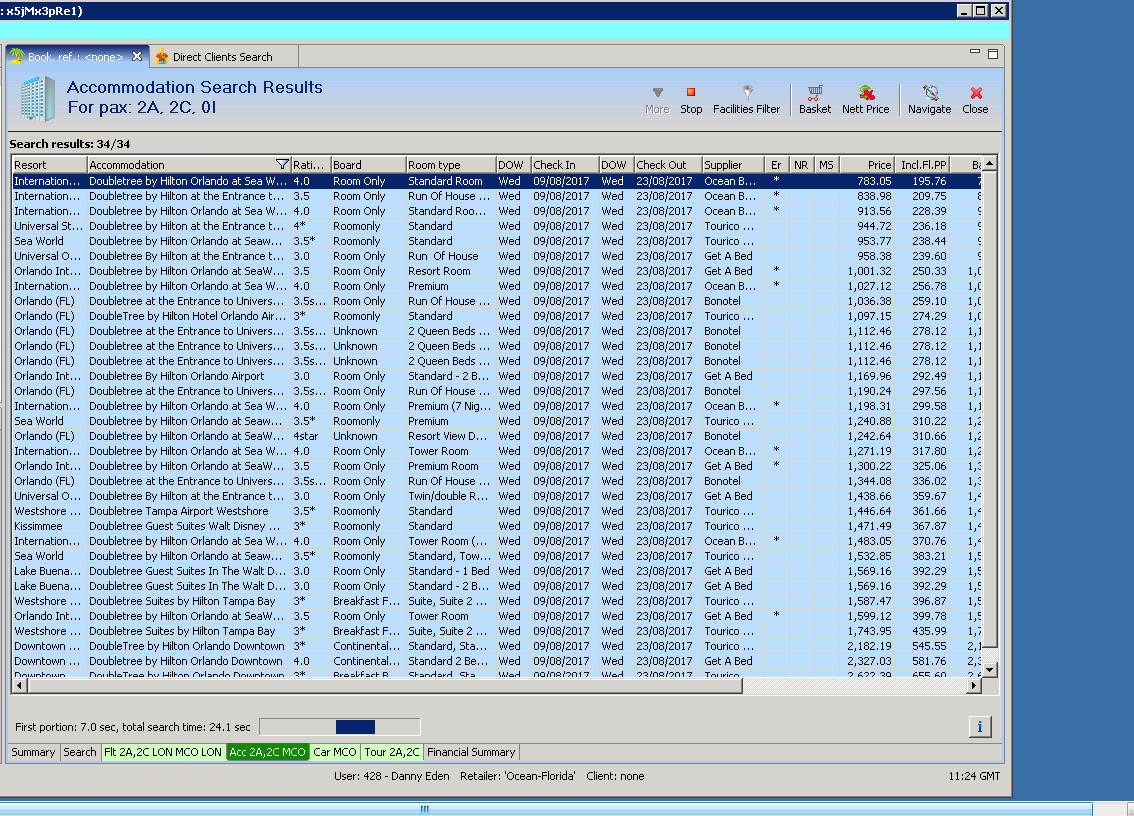
Task: Show the Nett Price
Action: tap(865, 100)
